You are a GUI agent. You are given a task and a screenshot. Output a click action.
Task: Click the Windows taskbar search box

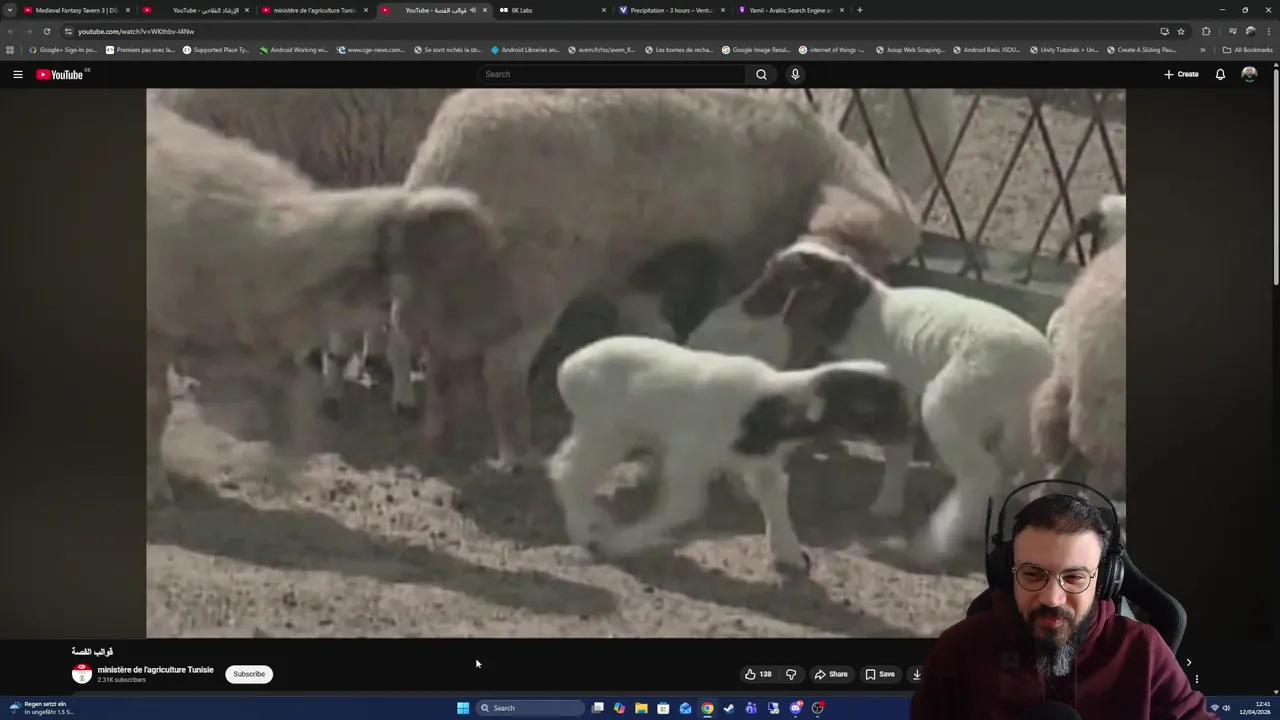tap(530, 708)
